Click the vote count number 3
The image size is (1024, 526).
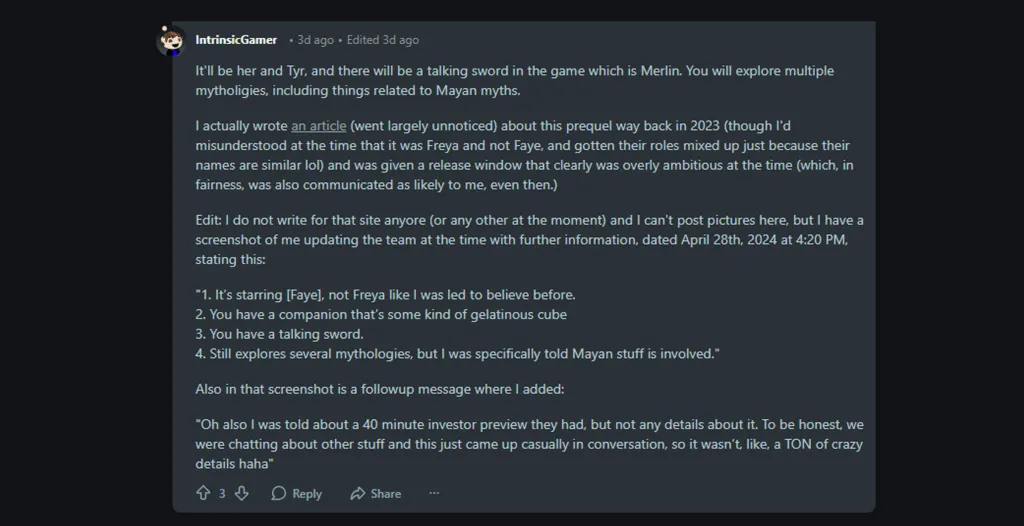[222, 493]
